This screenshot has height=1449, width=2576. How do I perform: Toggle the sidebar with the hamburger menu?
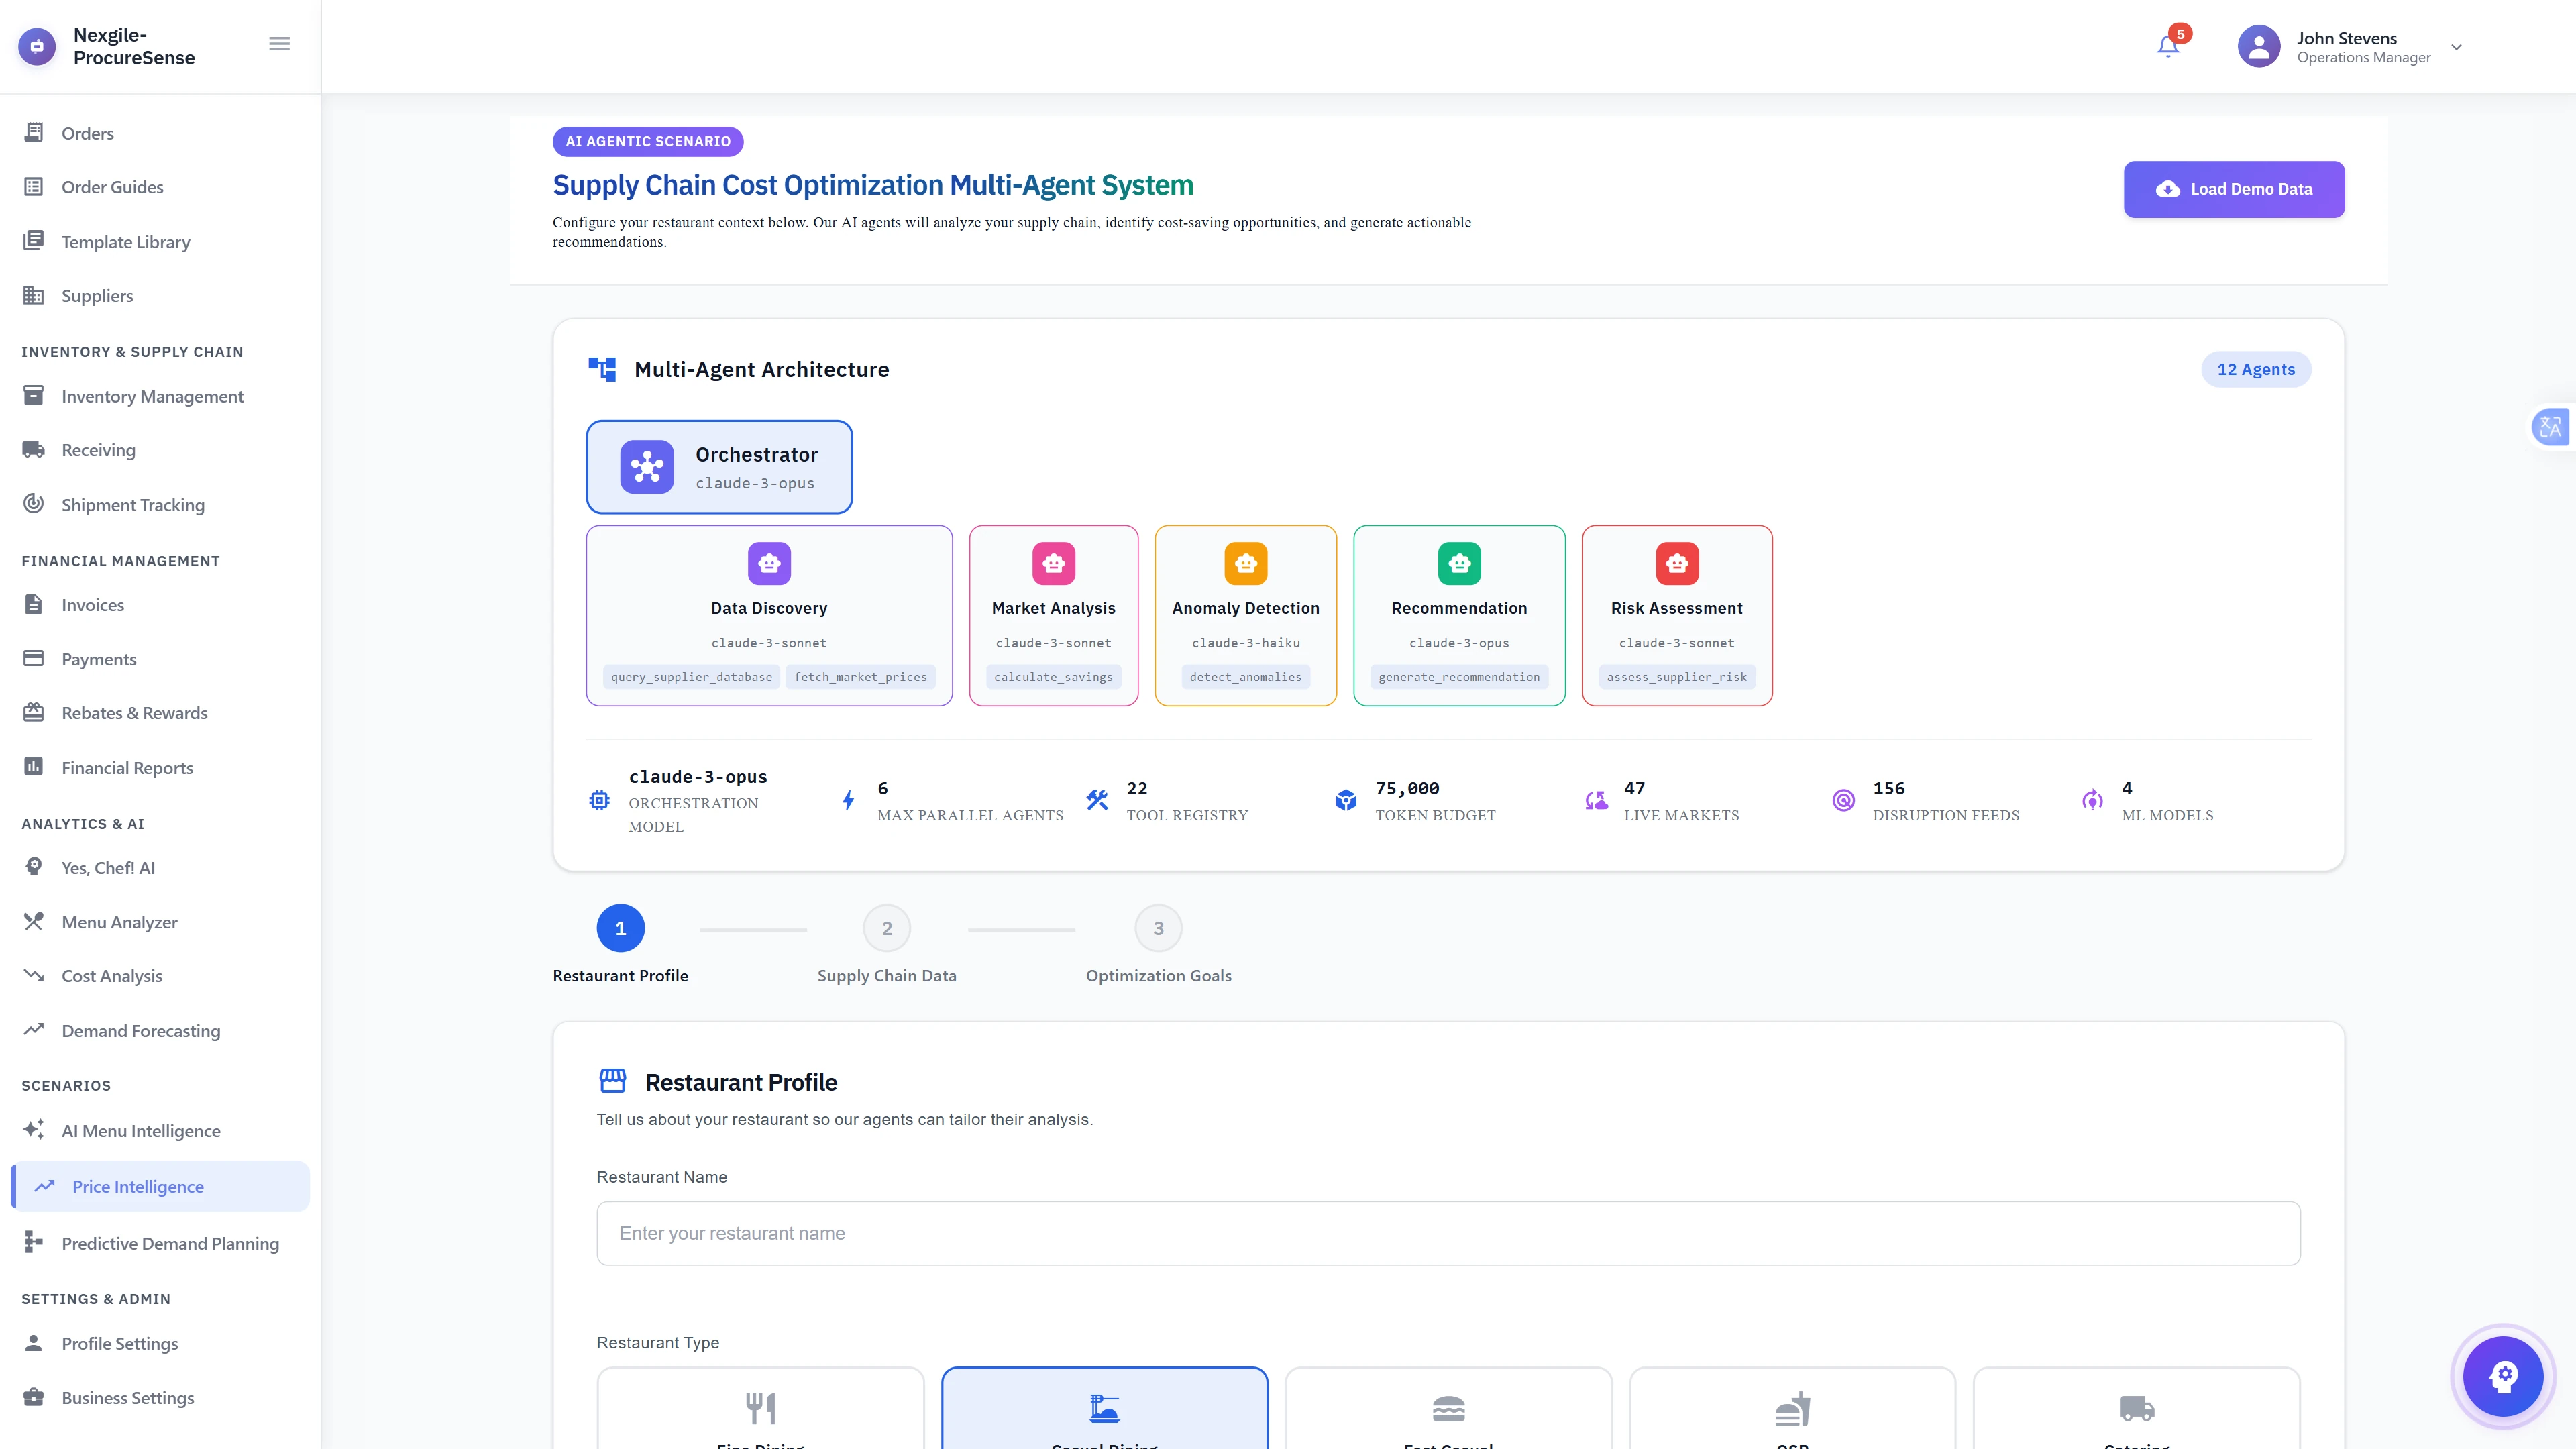[279, 43]
